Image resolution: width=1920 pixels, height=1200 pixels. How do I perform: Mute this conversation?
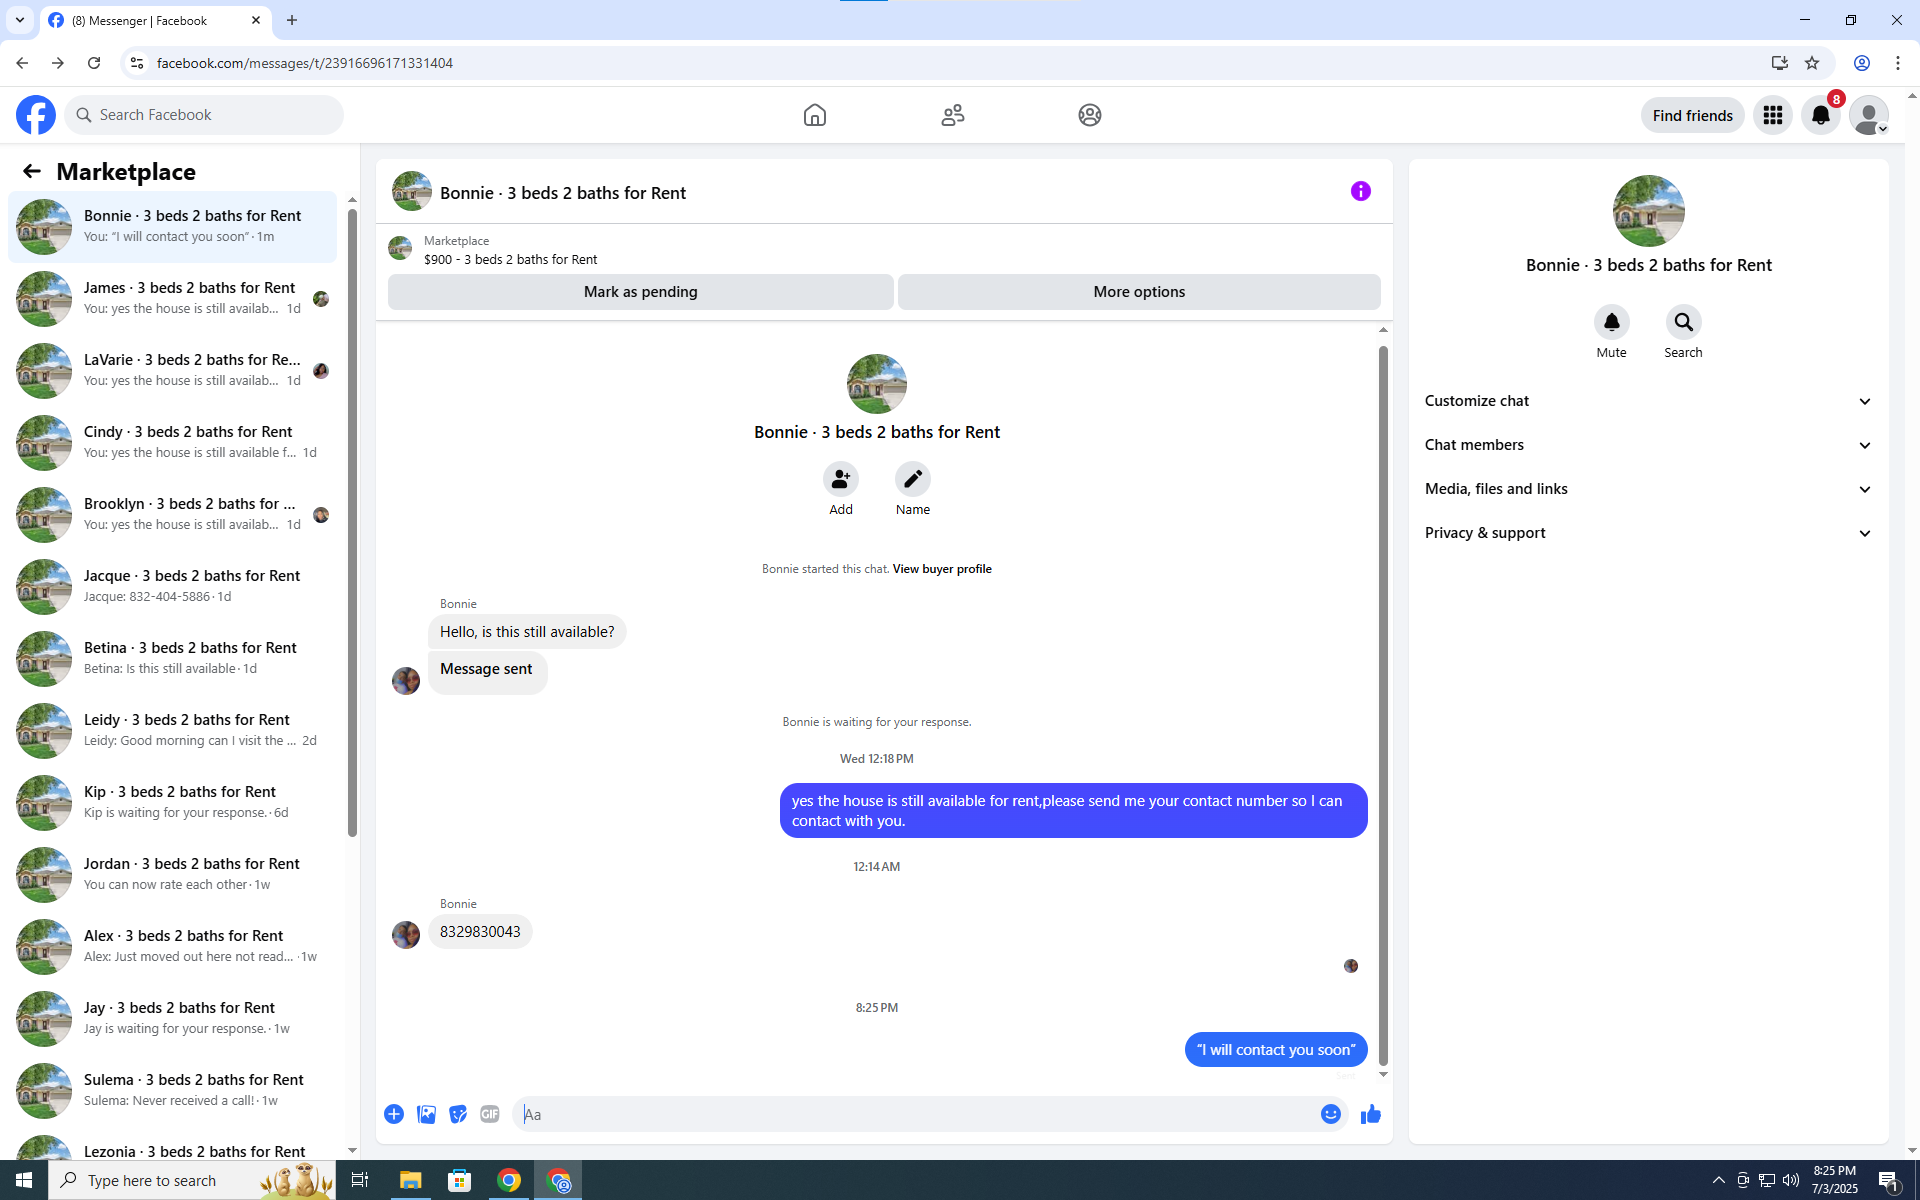[1611, 322]
